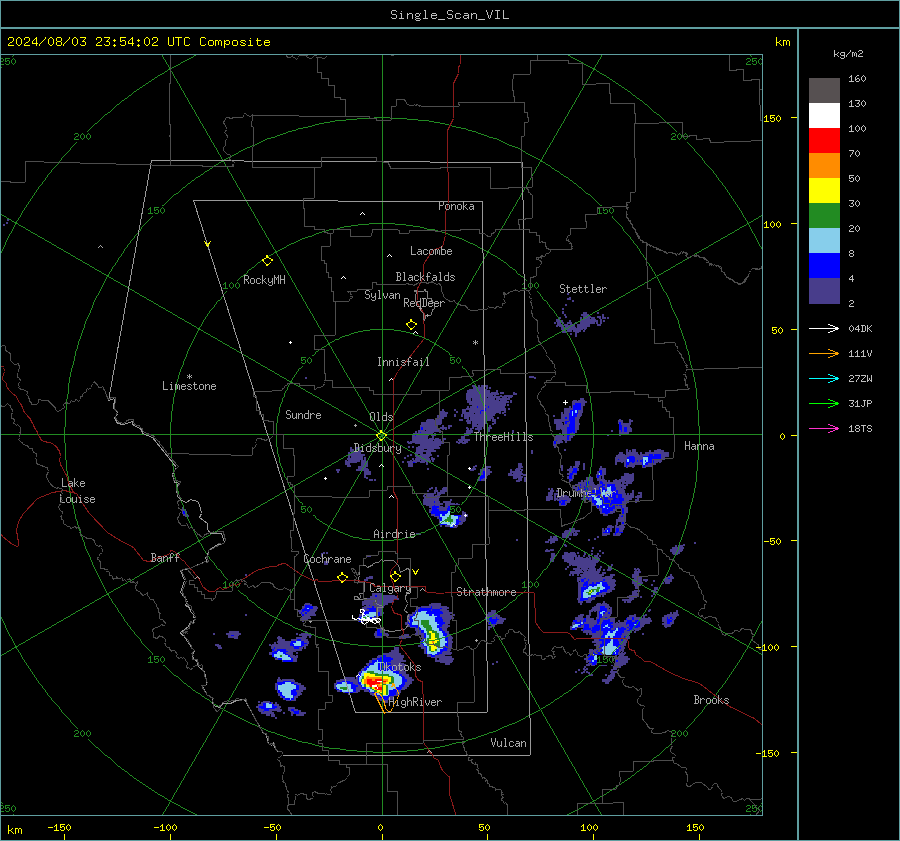Click the Banff town label

coord(165,557)
